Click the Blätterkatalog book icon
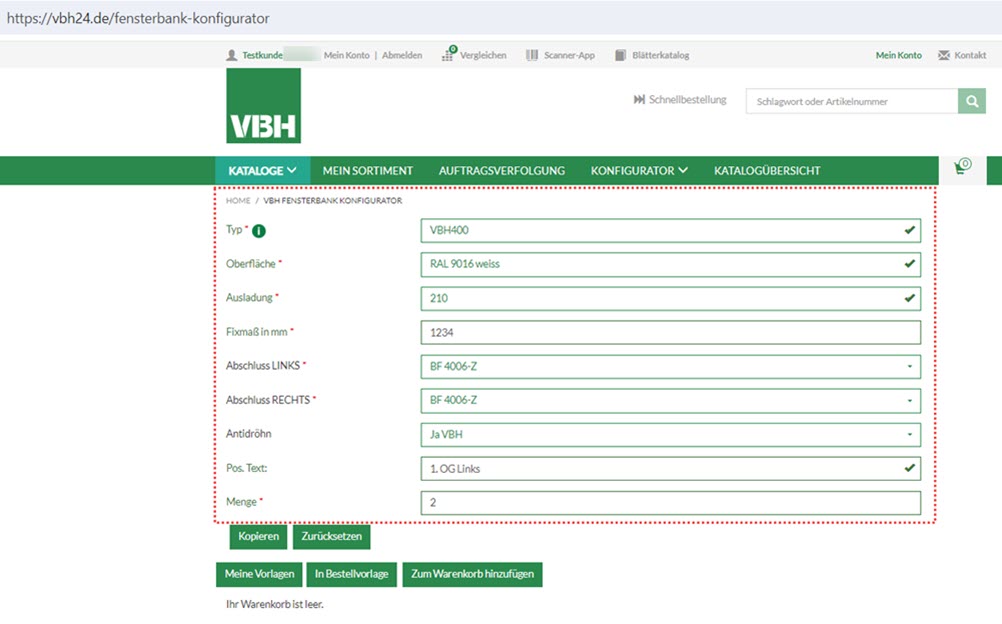 [x=620, y=56]
